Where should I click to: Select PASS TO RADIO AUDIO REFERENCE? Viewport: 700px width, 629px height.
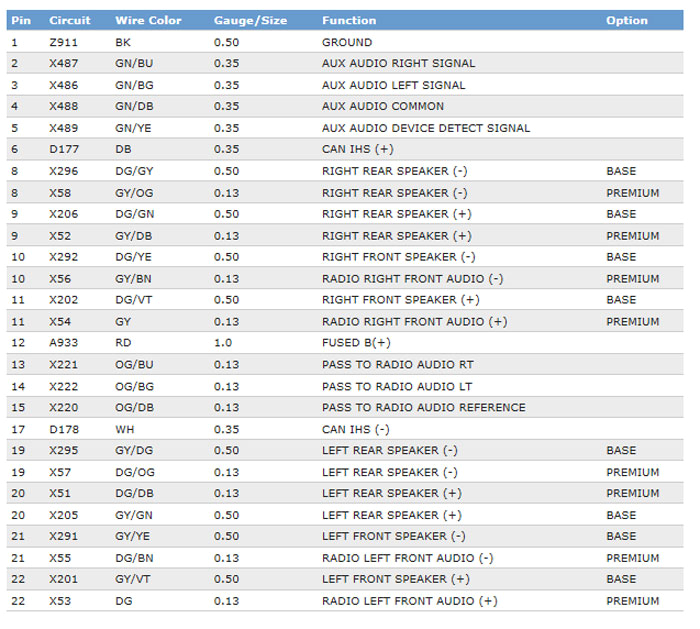point(423,407)
